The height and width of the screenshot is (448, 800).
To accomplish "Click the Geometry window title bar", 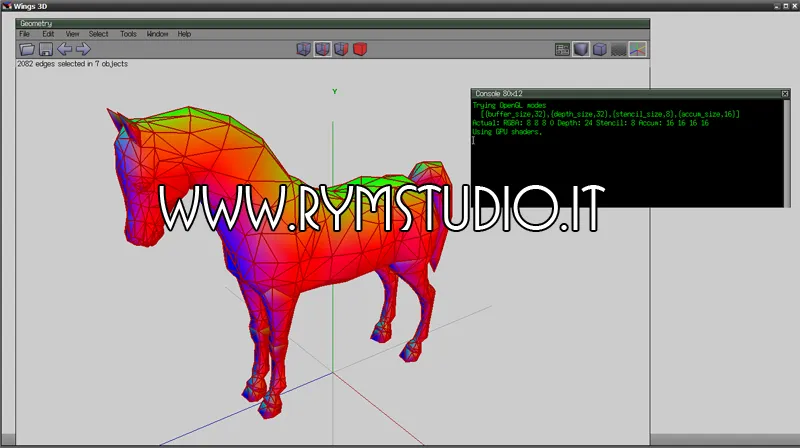I will point(332,23).
